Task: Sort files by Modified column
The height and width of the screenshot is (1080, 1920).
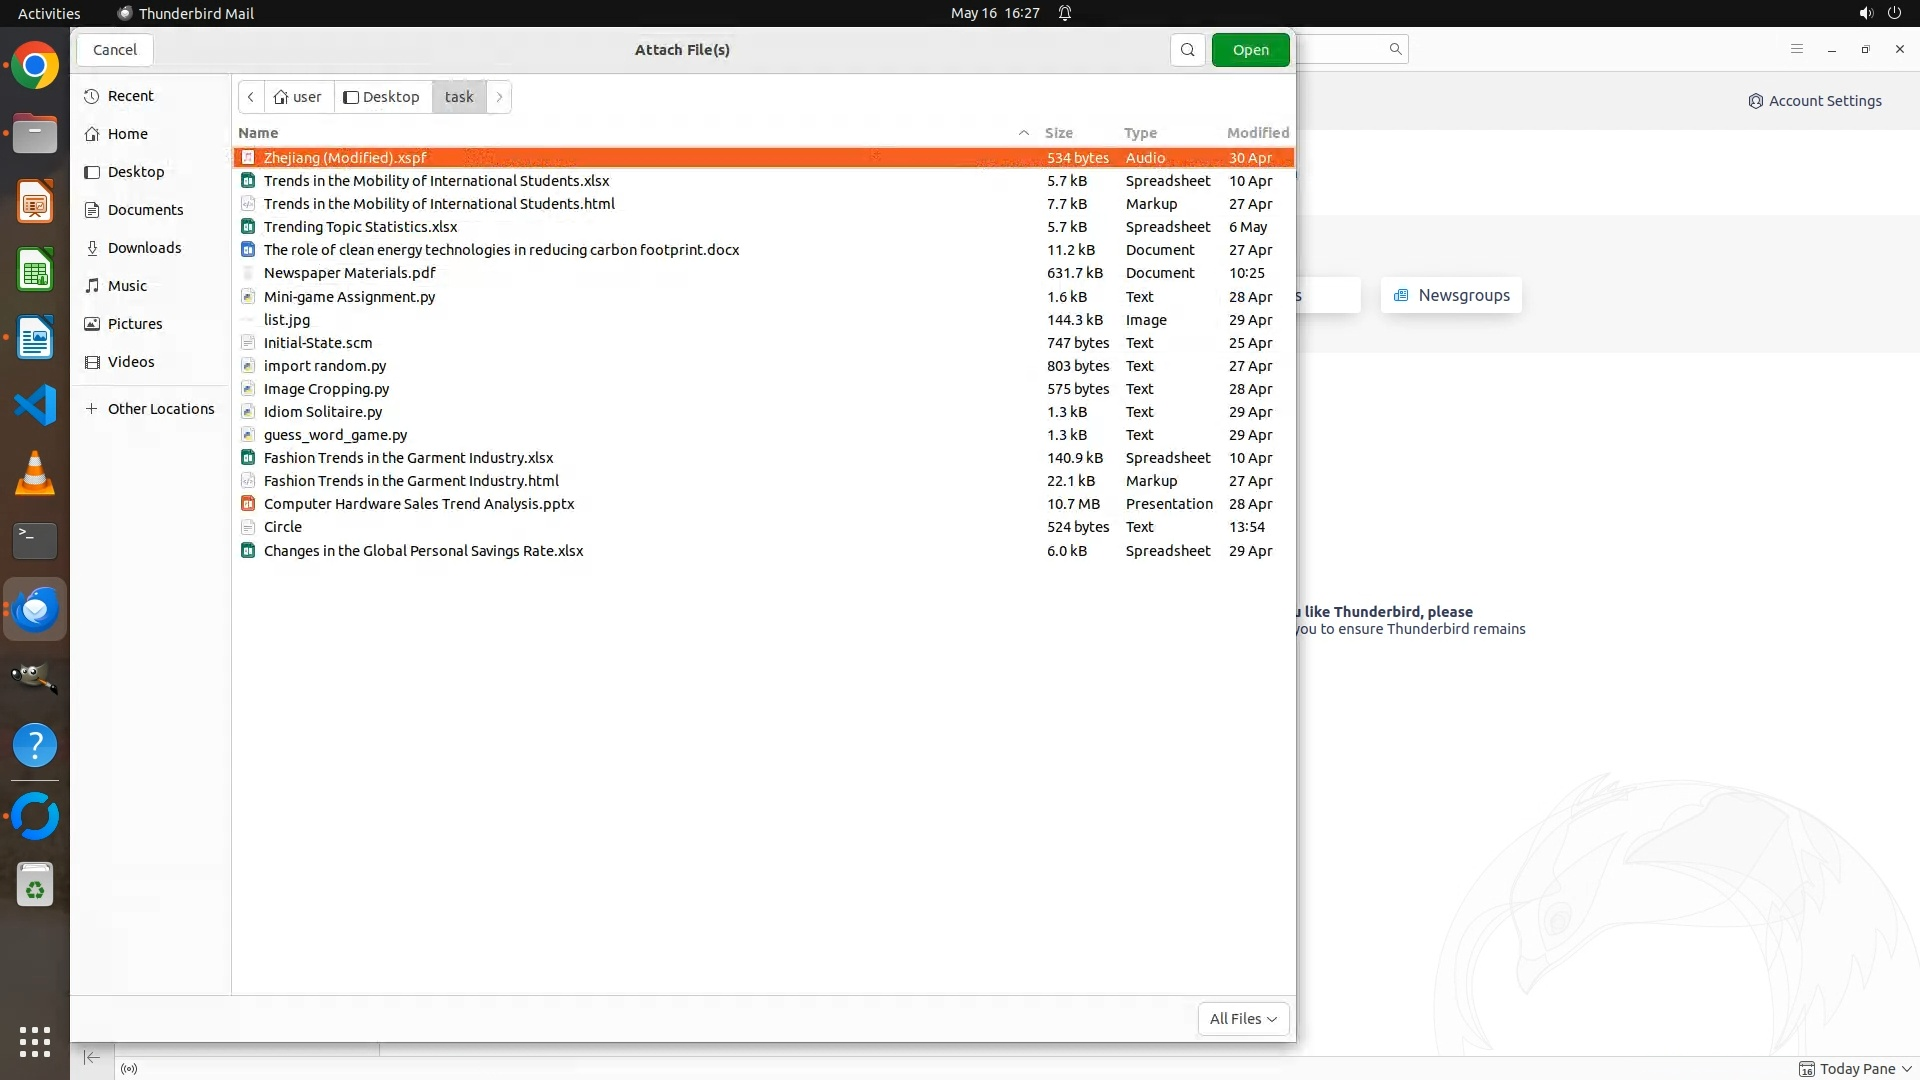Action: (1257, 133)
